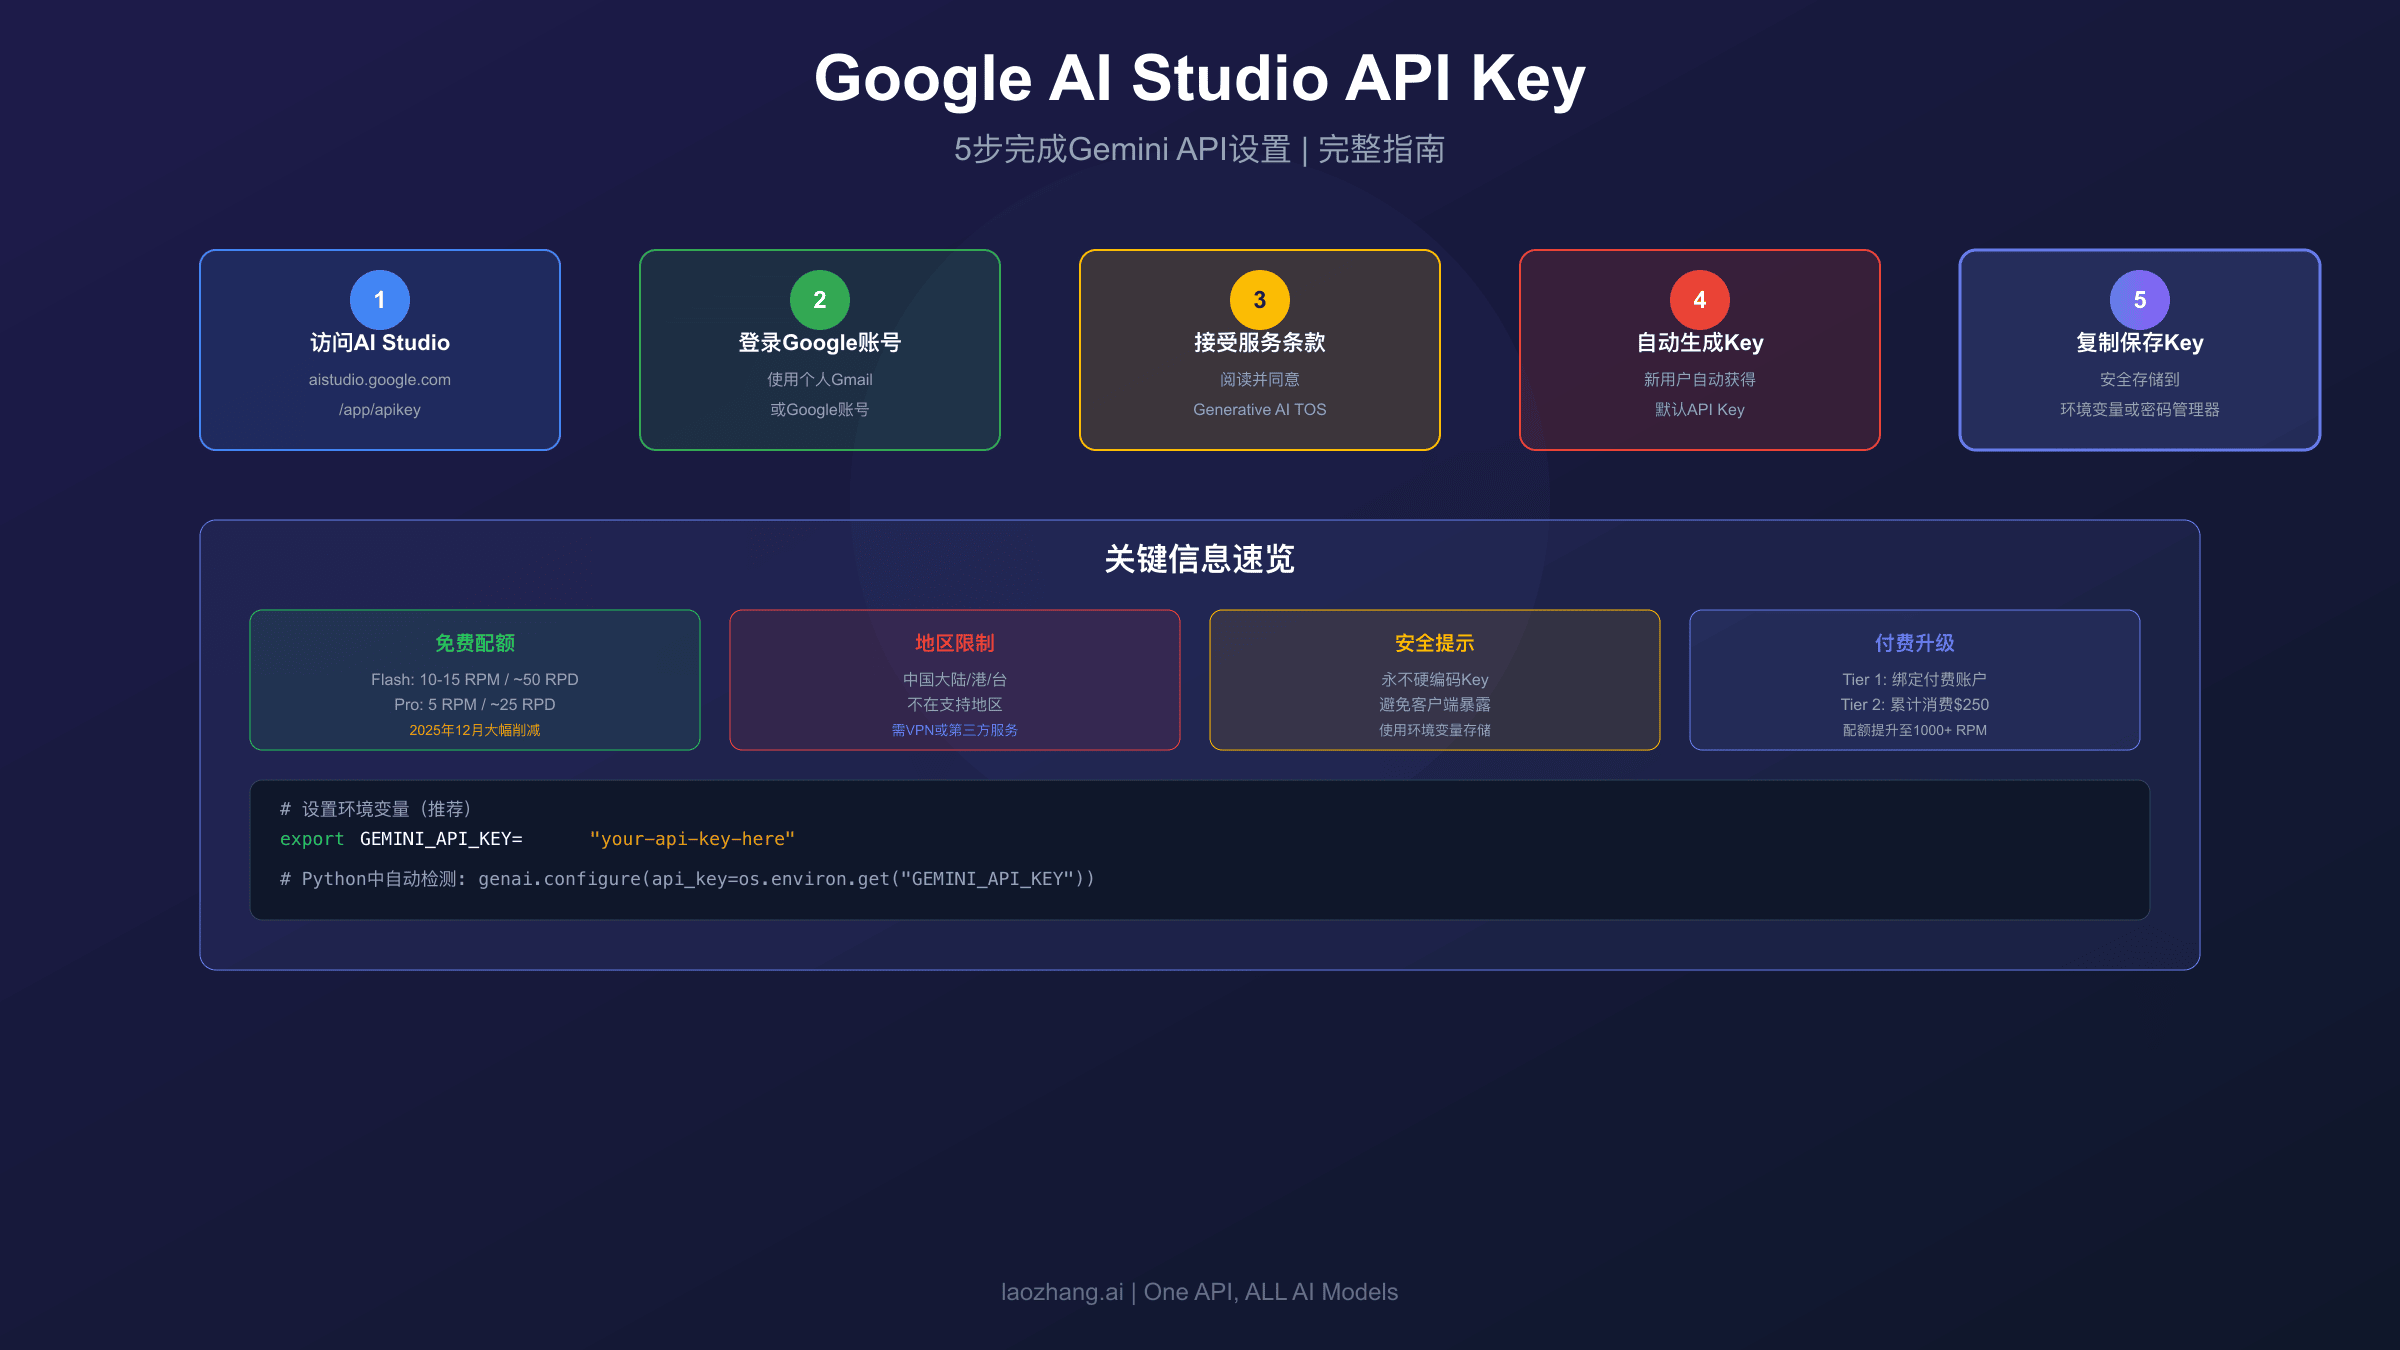Click the step 1 numbered circle badge
Image resolution: width=2400 pixels, height=1350 pixels.
[379, 299]
